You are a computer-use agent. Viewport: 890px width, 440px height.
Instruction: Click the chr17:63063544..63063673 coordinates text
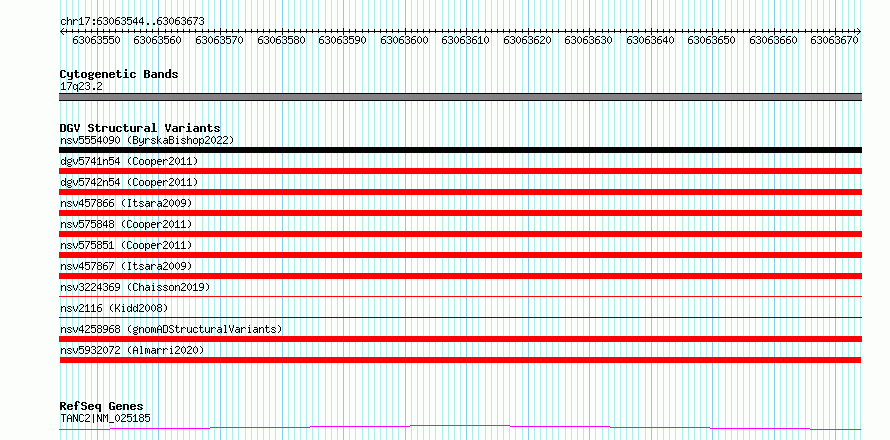tap(132, 21)
